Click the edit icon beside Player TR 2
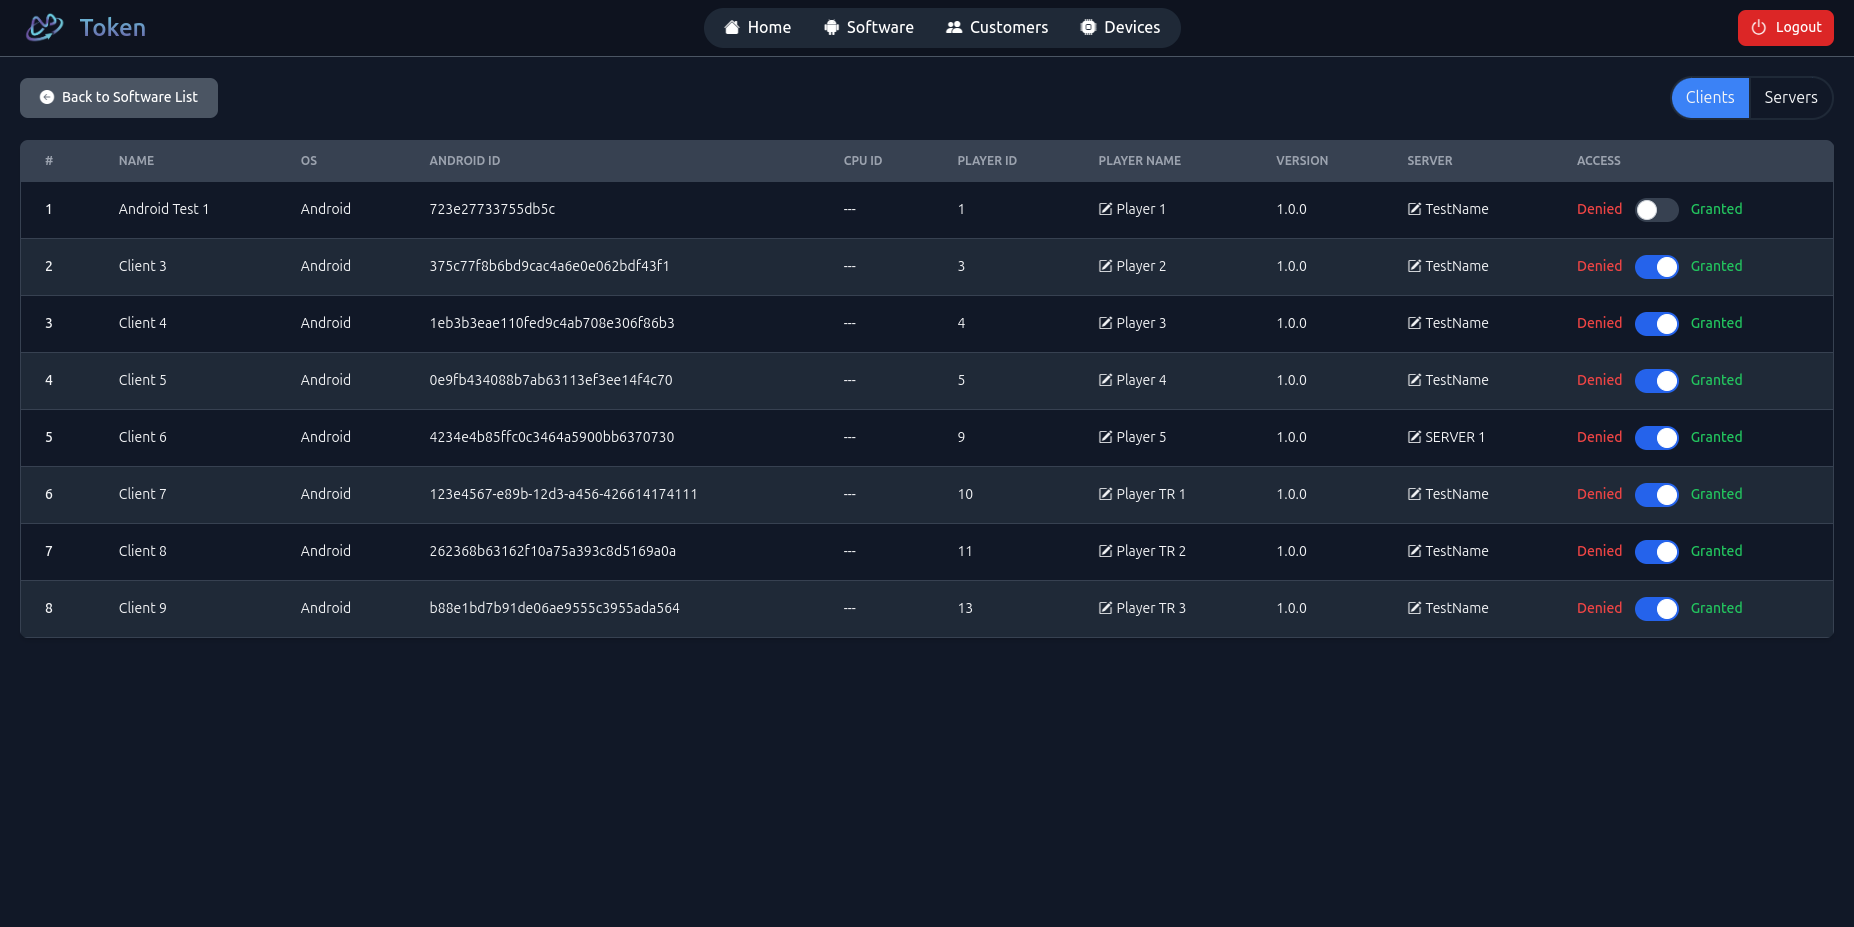Screen dimensions: 1854x927 click(x=1105, y=551)
